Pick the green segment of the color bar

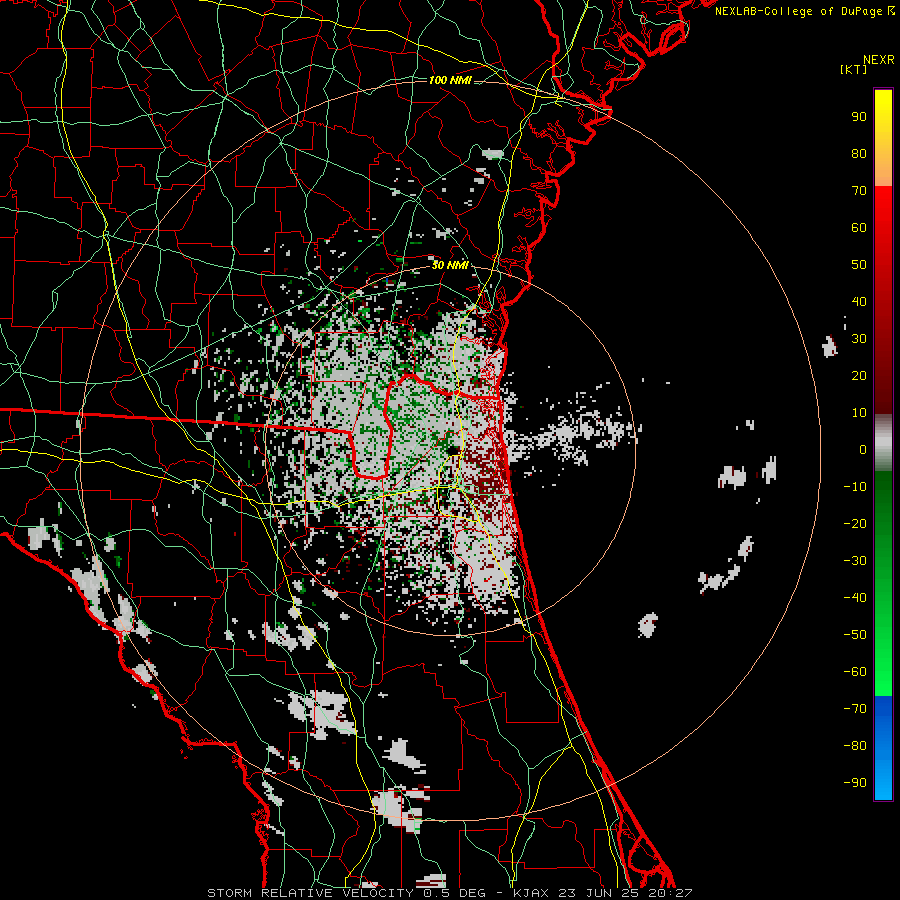(x=883, y=583)
